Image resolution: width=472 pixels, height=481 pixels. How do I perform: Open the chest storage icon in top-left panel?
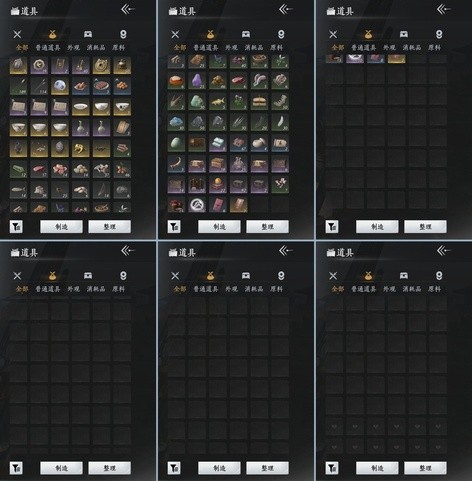pyautogui.click(x=88, y=34)
